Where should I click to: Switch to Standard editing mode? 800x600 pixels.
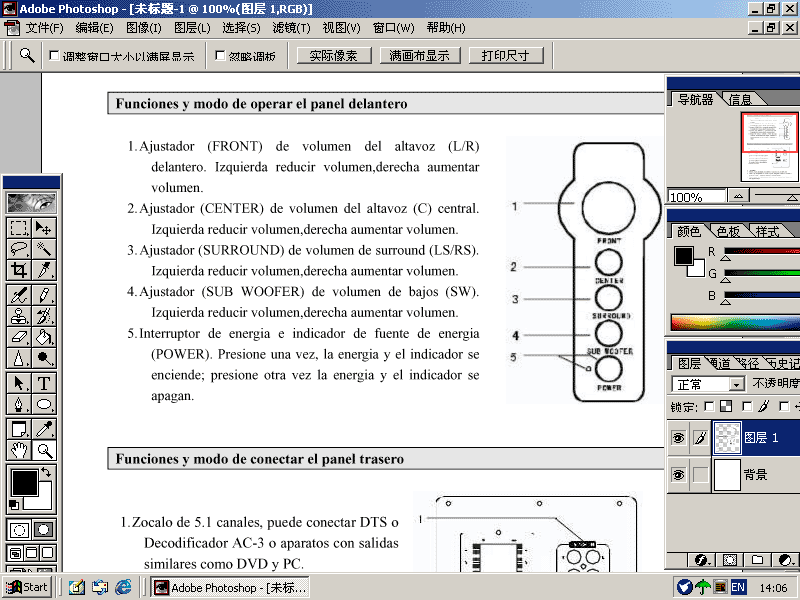pyautogui.click(x=19, y=530)
